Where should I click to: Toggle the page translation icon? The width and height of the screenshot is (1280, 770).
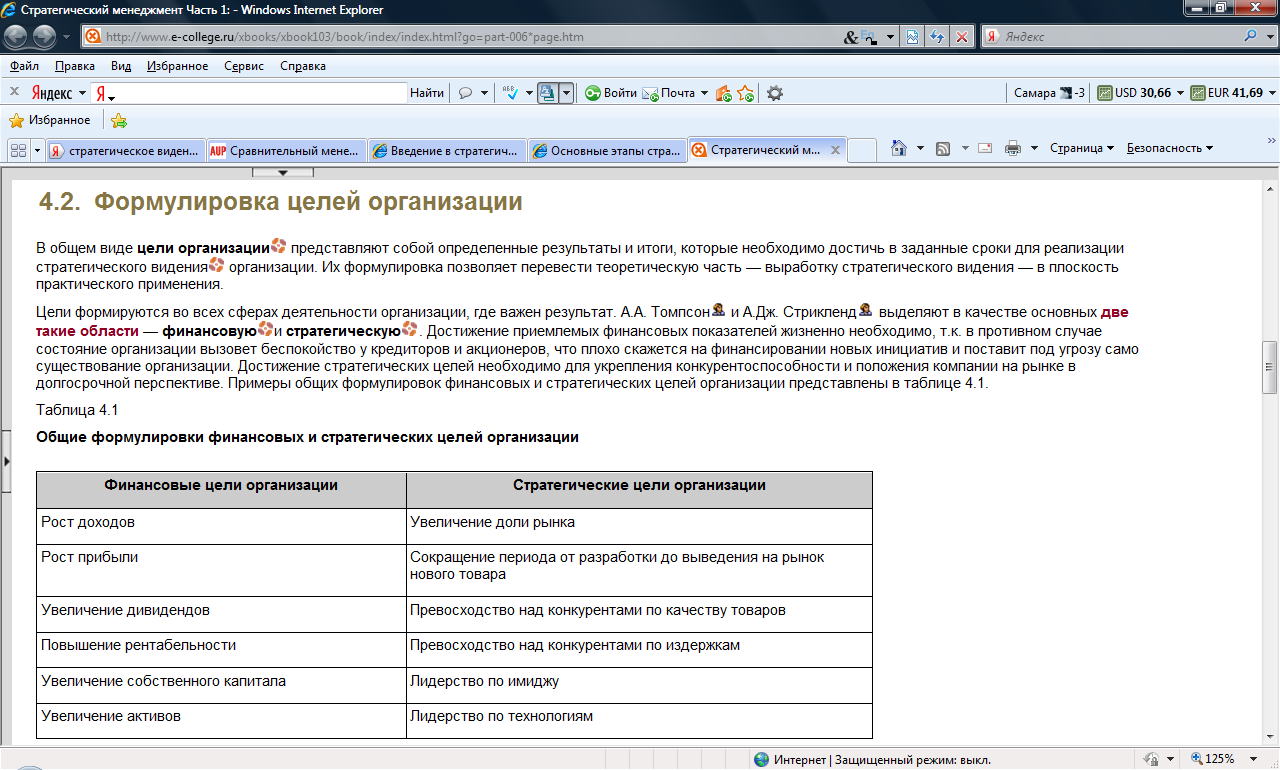point(547,93)
